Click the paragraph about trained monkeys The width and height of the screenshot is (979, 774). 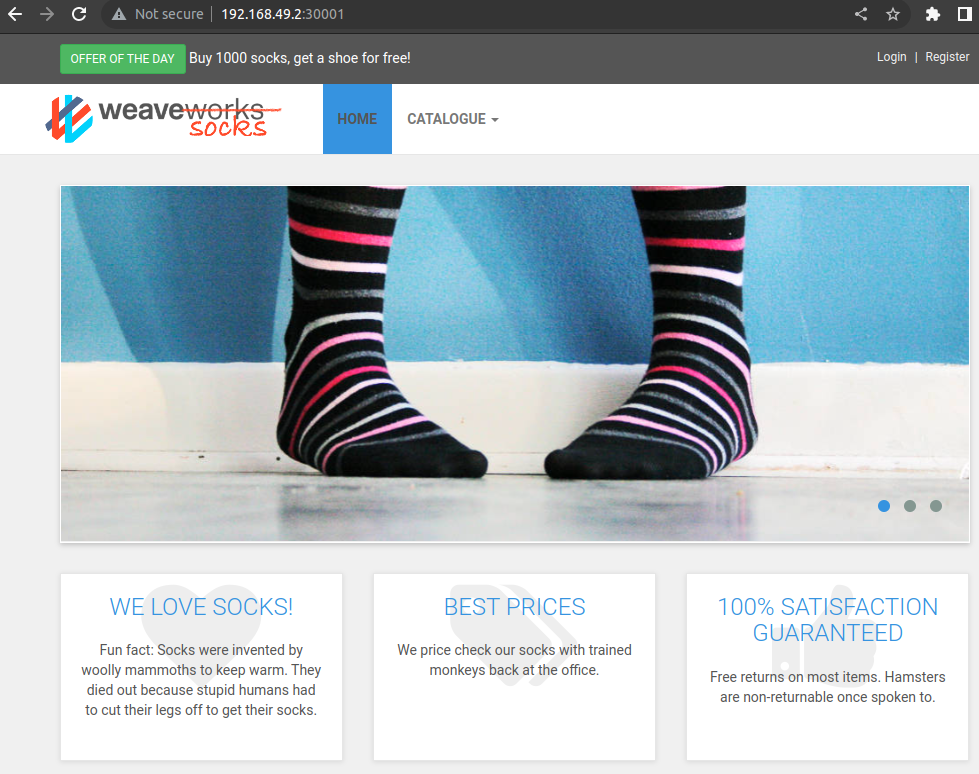point(514,660)
